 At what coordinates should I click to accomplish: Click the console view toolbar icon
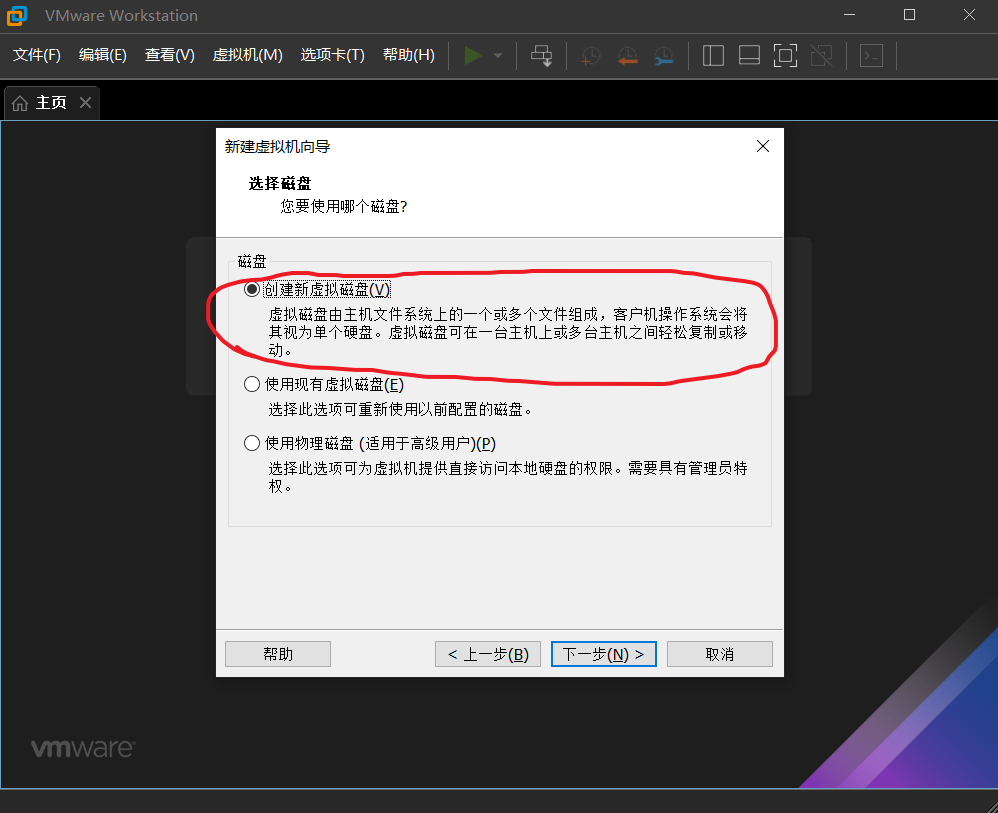point(871,55)
